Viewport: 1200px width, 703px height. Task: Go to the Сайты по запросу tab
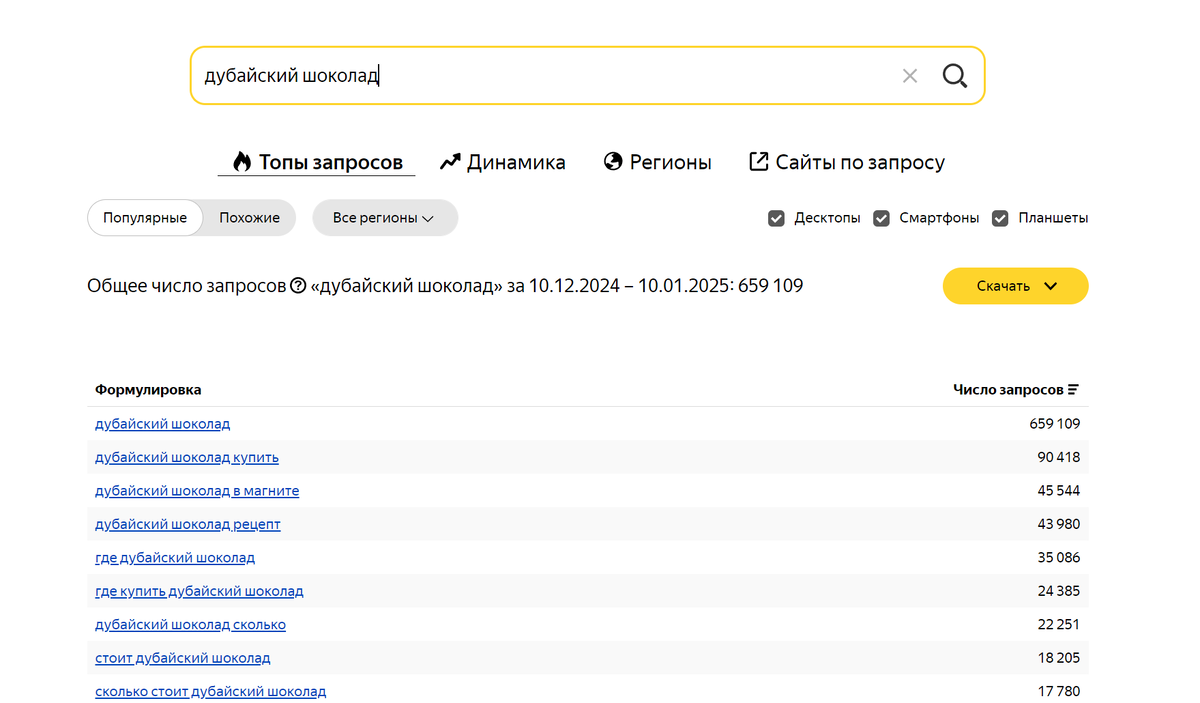point(847,162)
